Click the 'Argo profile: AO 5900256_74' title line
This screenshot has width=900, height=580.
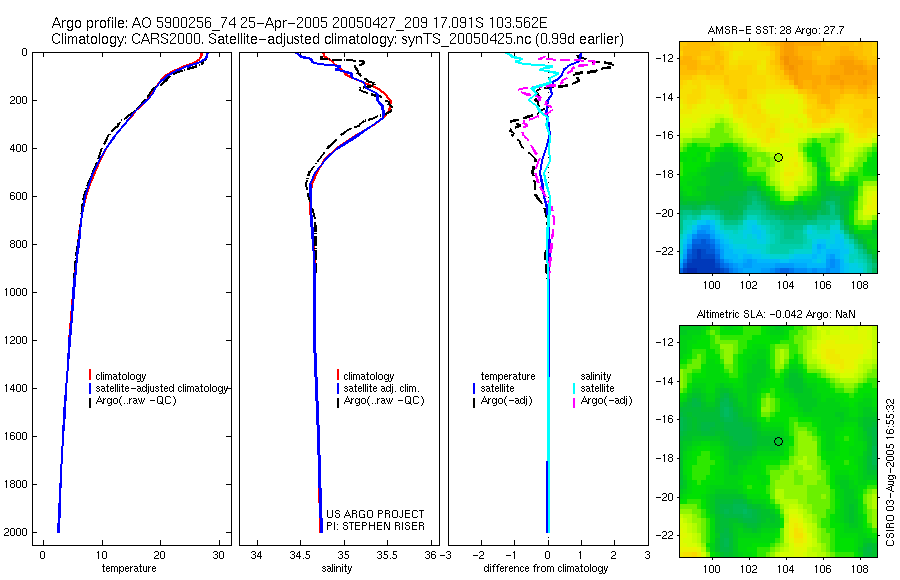coord(299,24)
